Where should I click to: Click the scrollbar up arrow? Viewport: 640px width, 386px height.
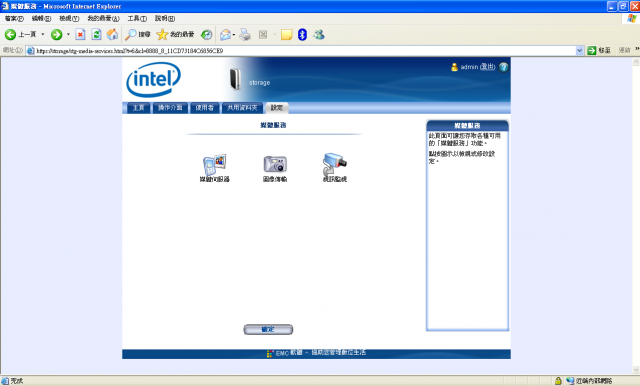tap(636, 61)
